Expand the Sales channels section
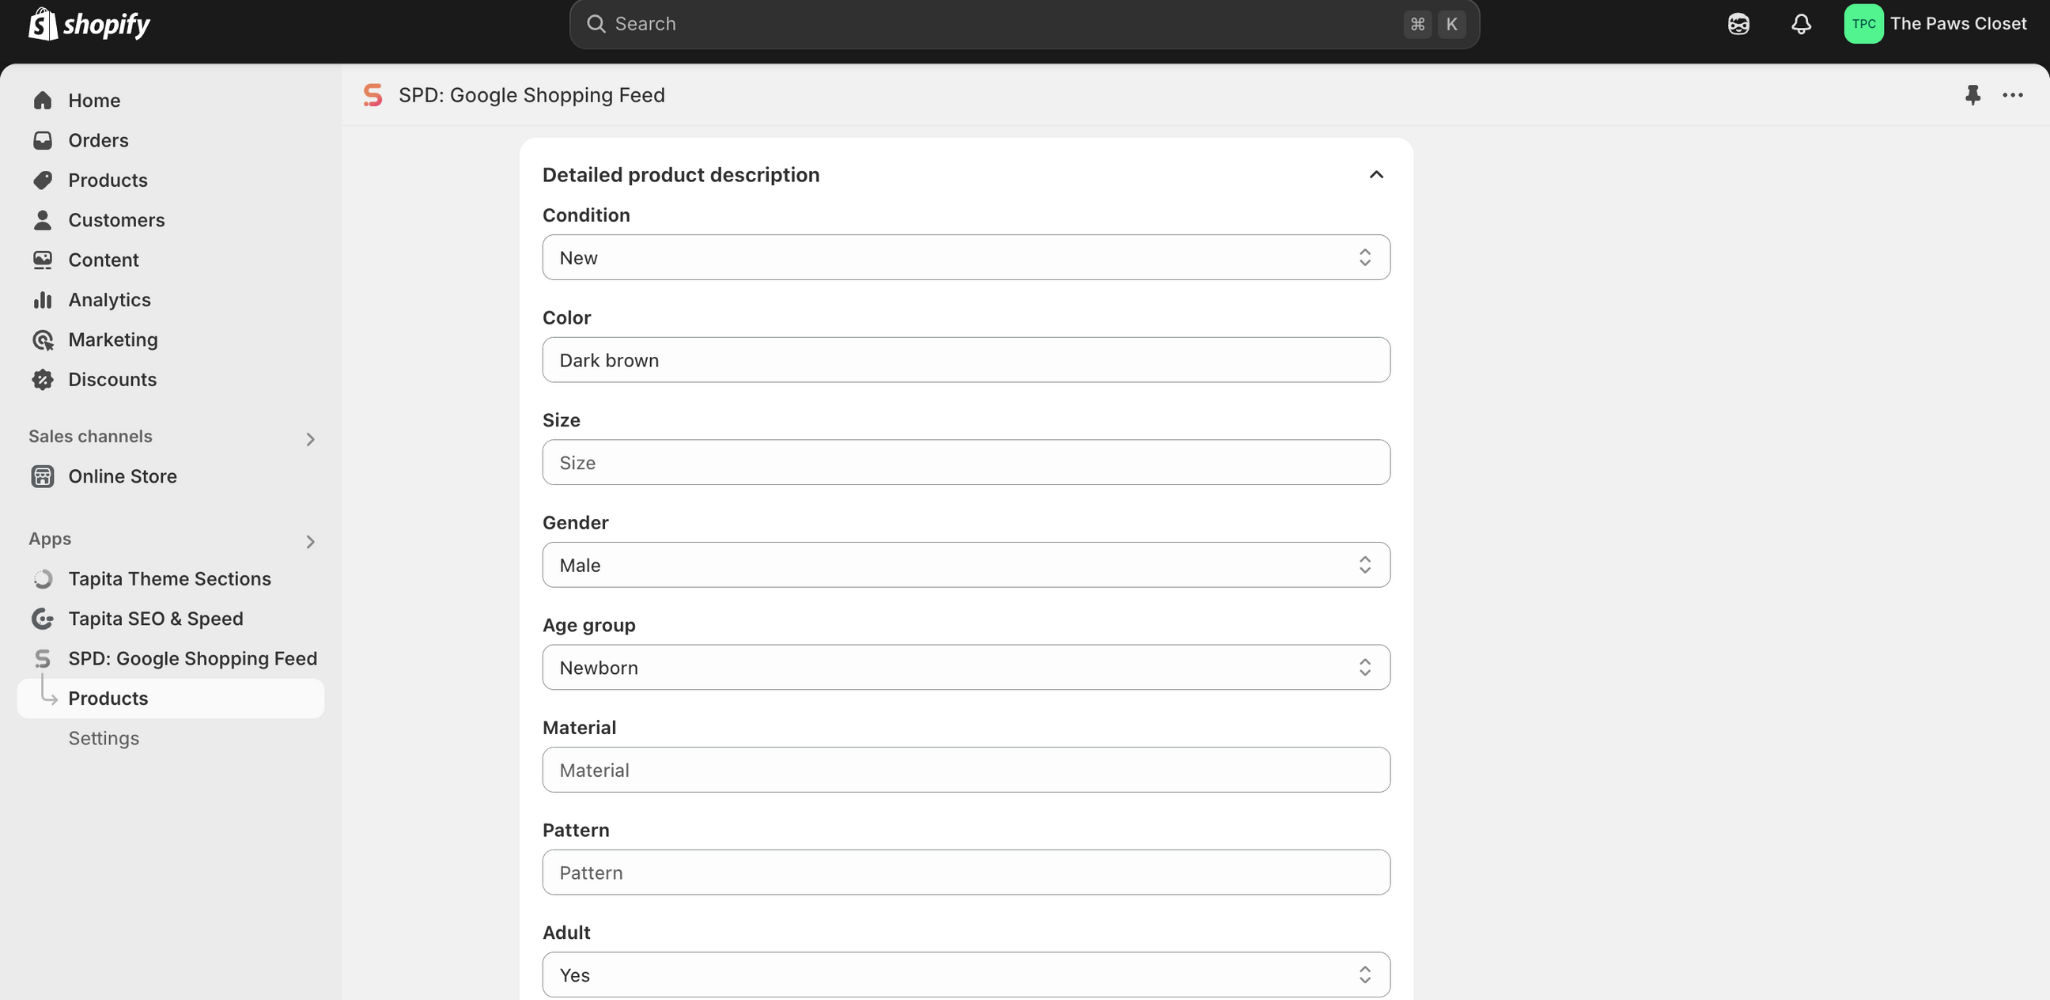2050x1000 pixels. pos(310,439)
